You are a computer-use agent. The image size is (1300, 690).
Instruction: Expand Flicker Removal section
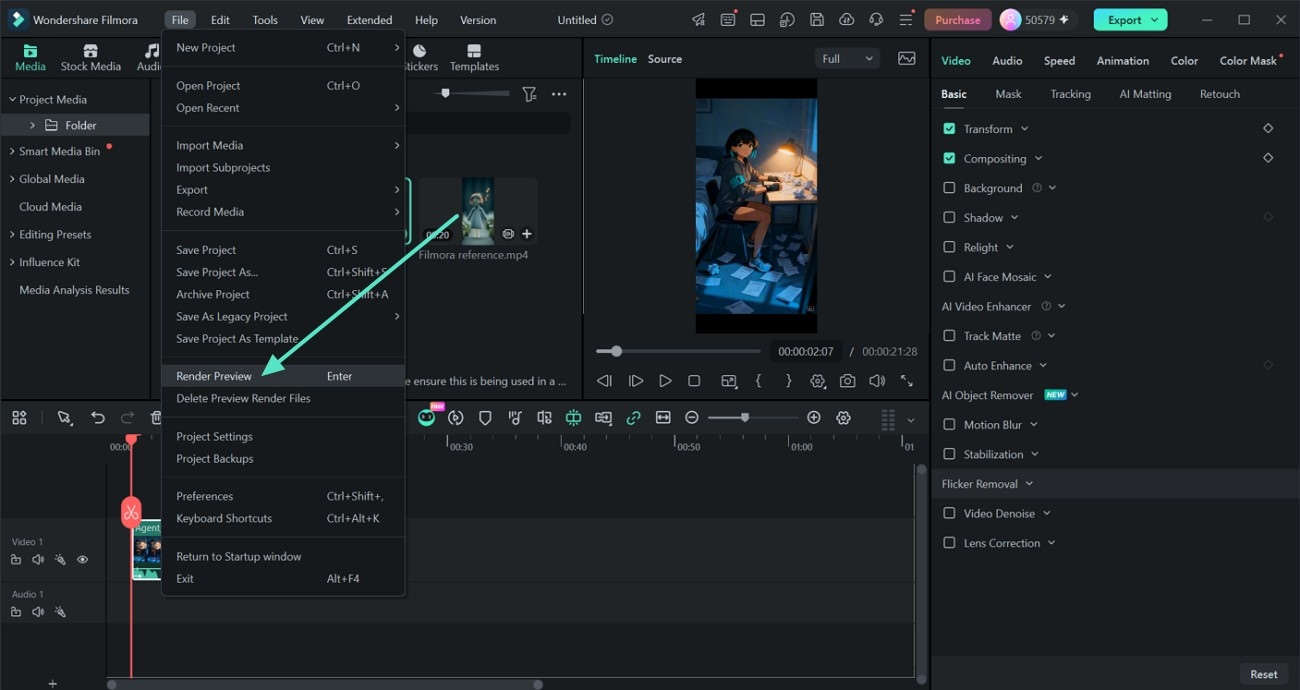(1029, 484)
